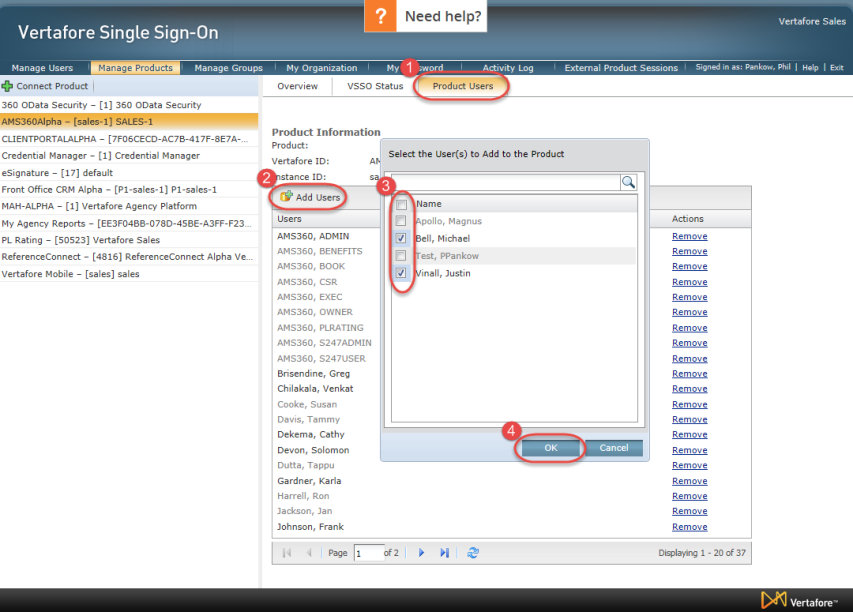Click OK to add selected users
Viewport: 853px width, 612px height.
click(x=551, y=448)
